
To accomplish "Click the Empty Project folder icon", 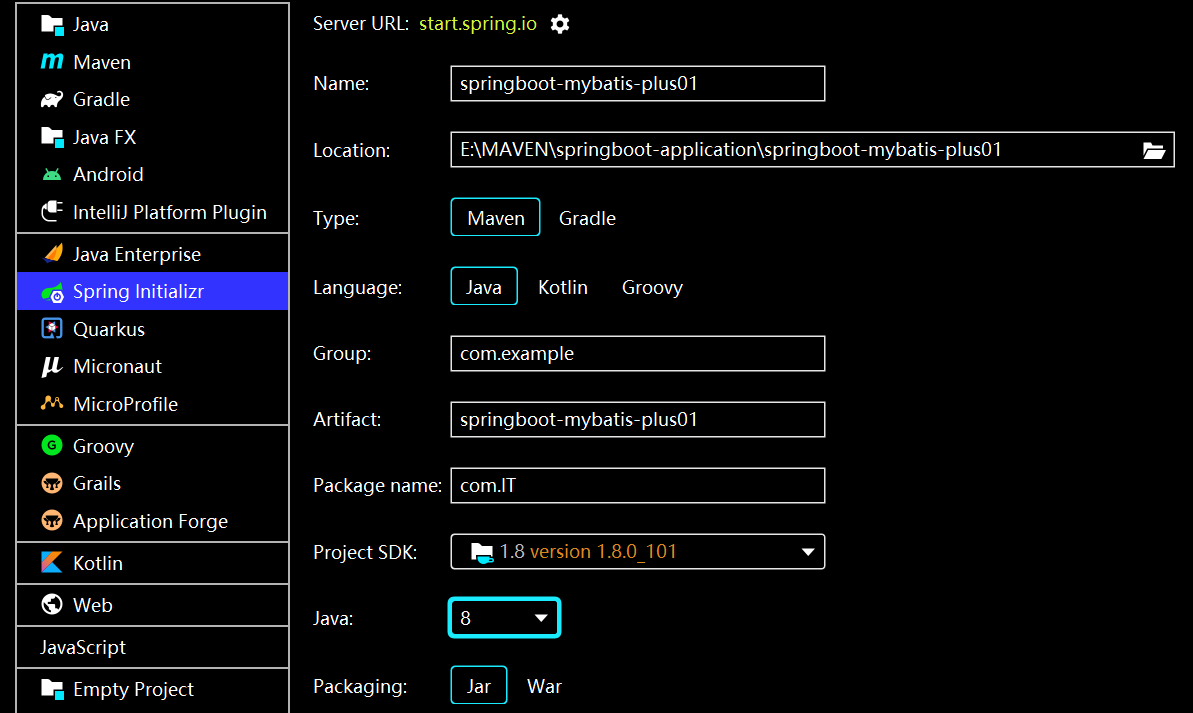I will pos(52,689).
